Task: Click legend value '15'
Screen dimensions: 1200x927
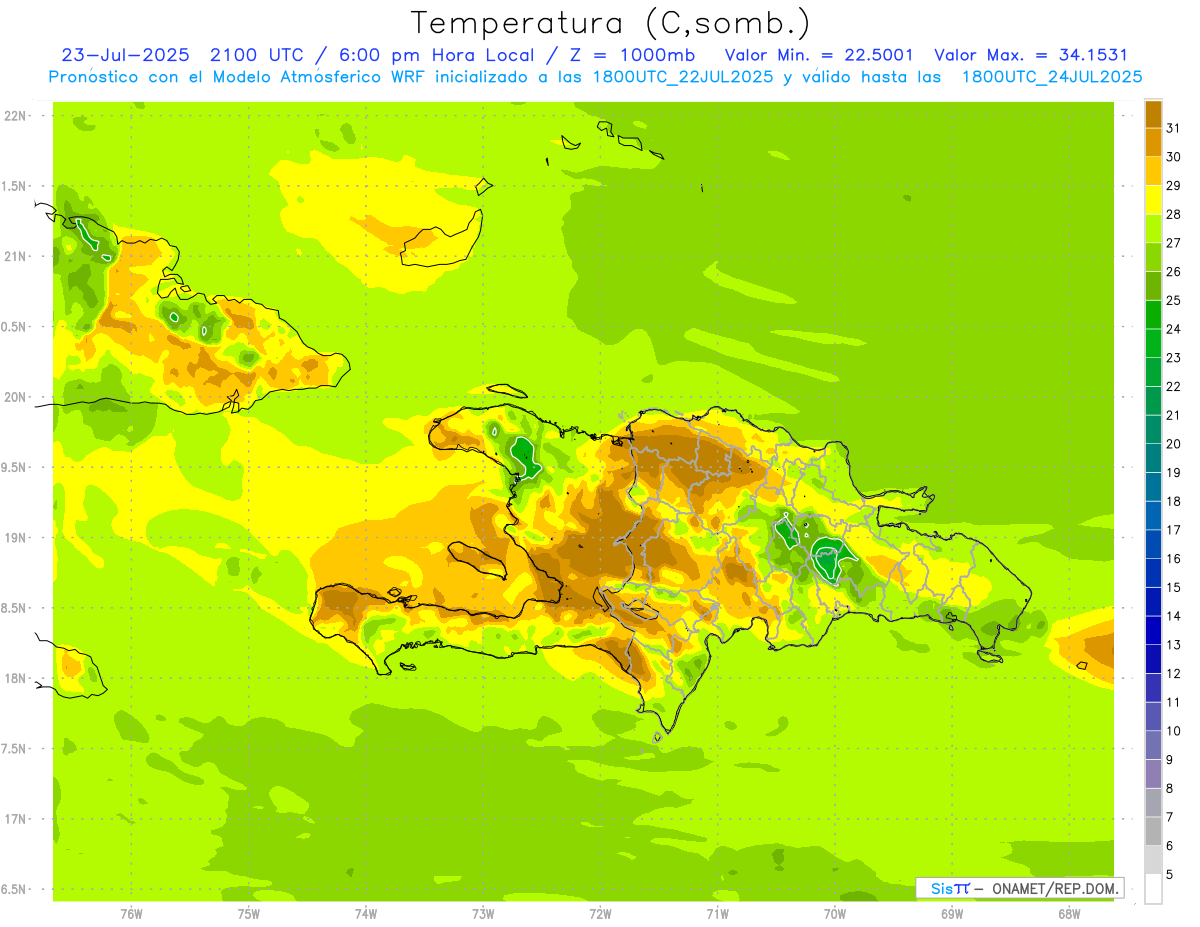Action: point(1173,587)
